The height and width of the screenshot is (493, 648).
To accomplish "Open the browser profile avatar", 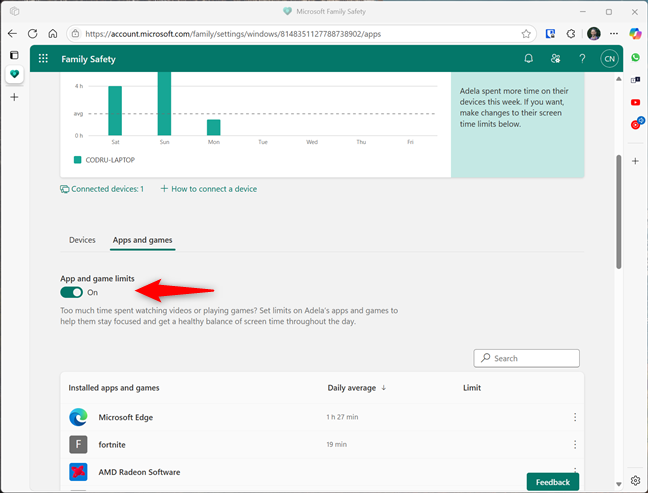I will pos(593,33).
